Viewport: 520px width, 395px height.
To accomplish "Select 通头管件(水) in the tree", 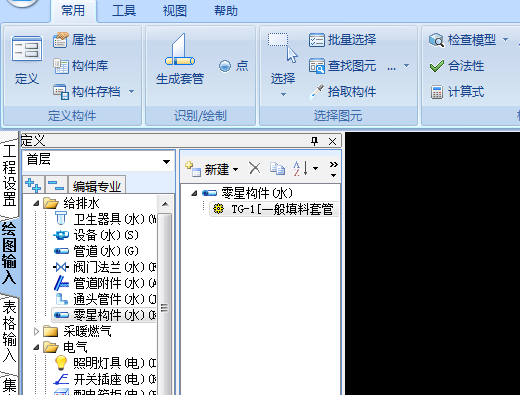I will pyautogui.click(x=104, y=299).
